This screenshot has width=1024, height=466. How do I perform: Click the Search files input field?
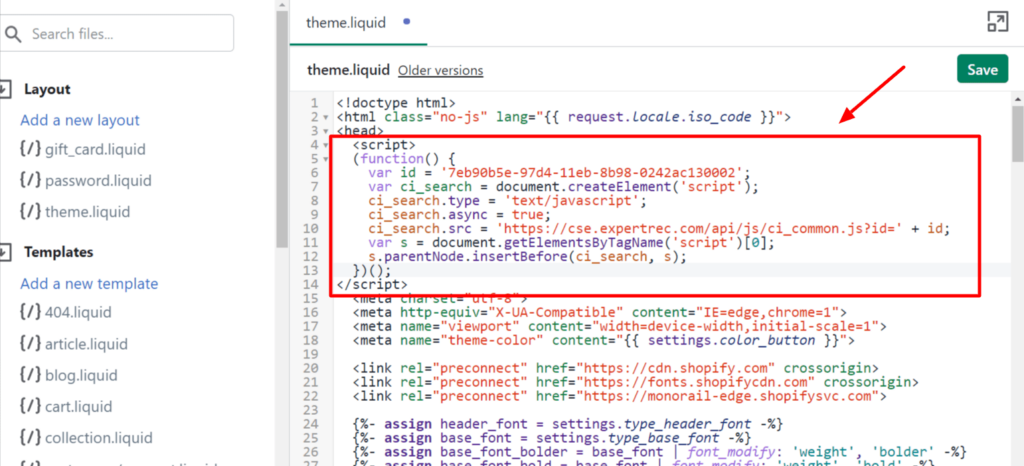click(118, 33)
